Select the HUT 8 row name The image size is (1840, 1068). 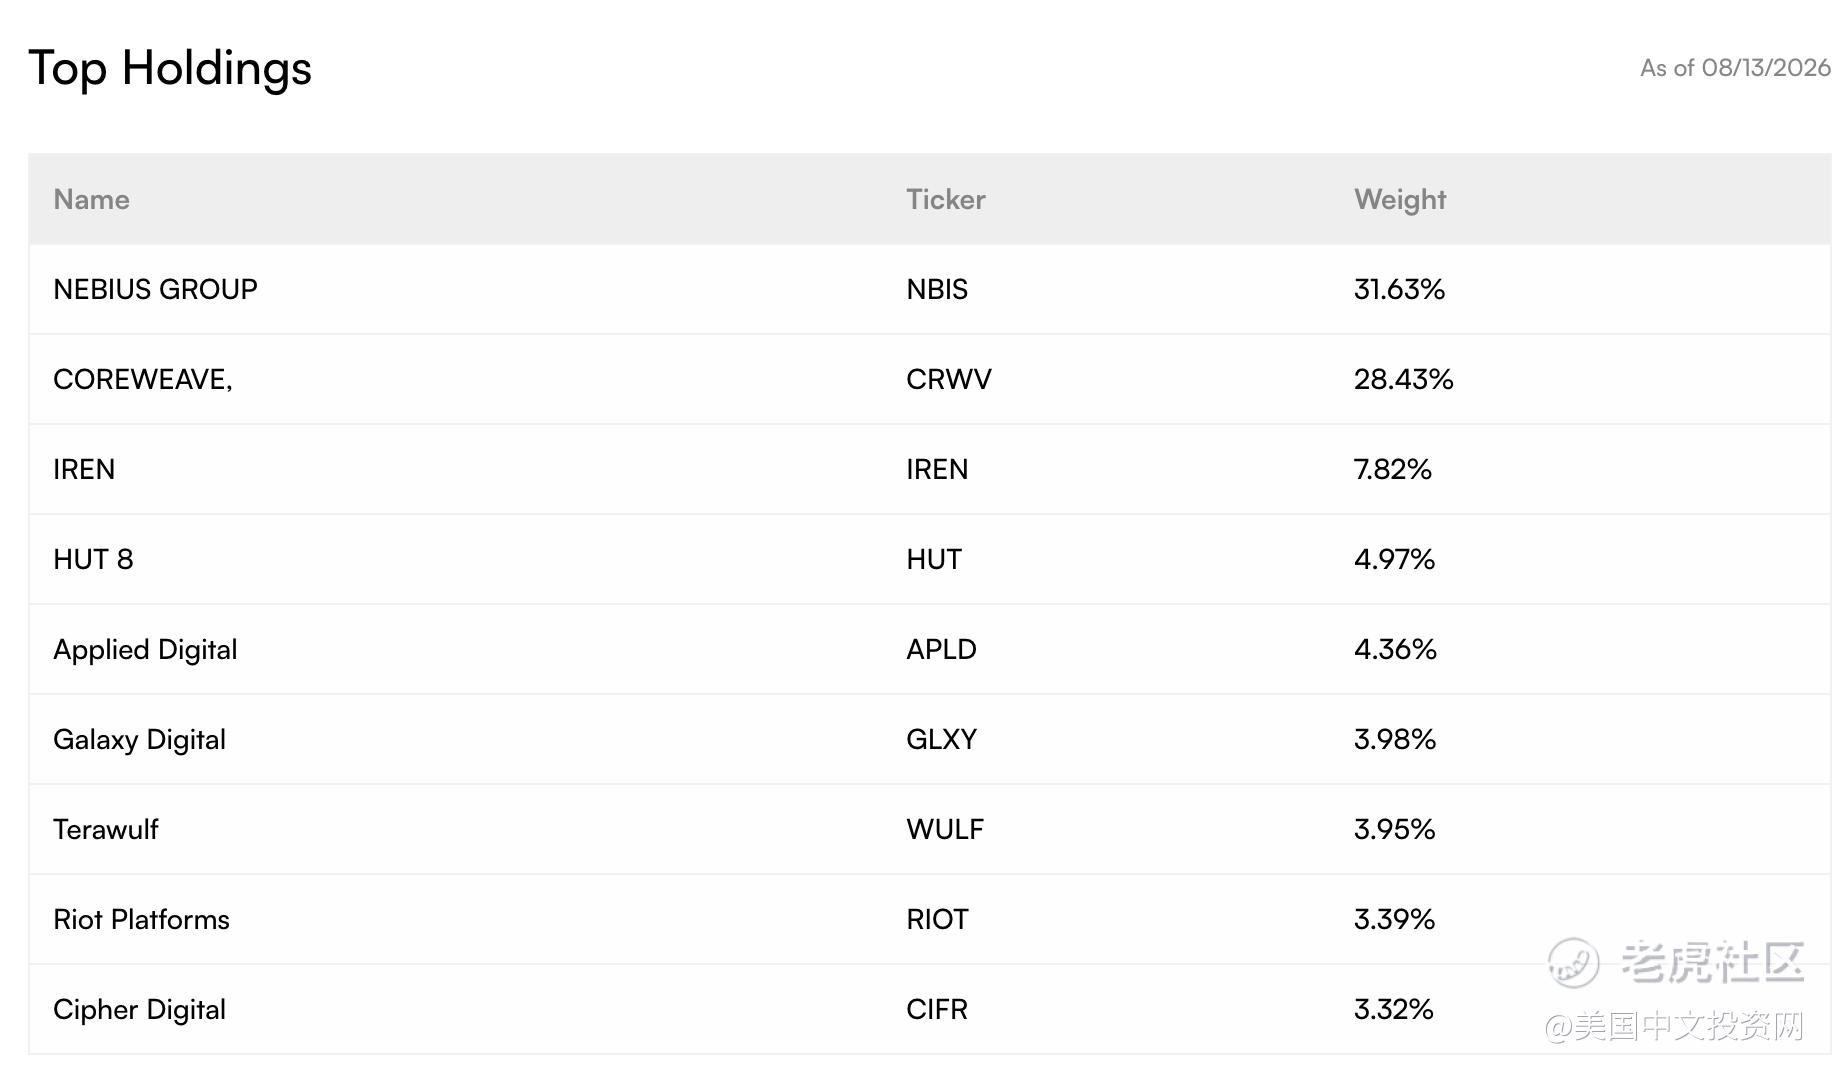(93, 559)
